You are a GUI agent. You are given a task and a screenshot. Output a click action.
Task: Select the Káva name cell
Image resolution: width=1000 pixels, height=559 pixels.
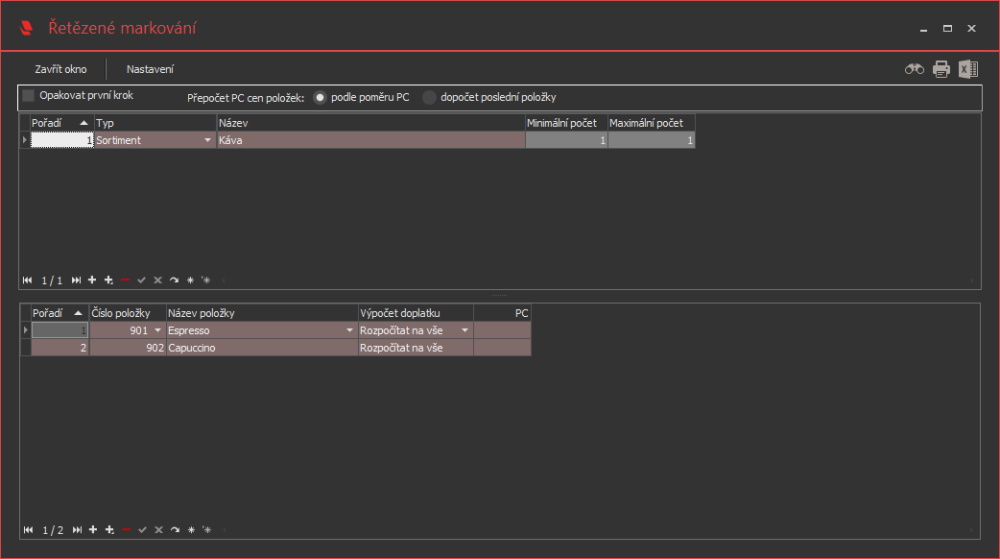point(371,140)
